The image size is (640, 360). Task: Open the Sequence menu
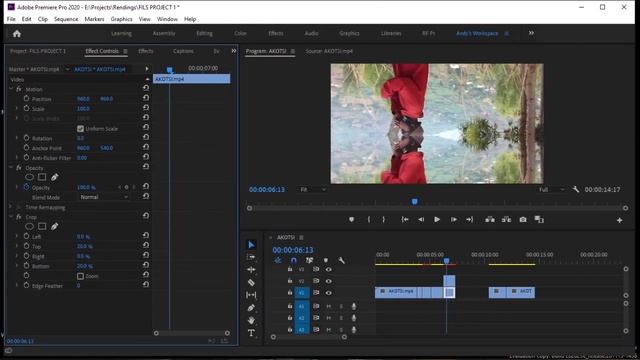[66, 19]
